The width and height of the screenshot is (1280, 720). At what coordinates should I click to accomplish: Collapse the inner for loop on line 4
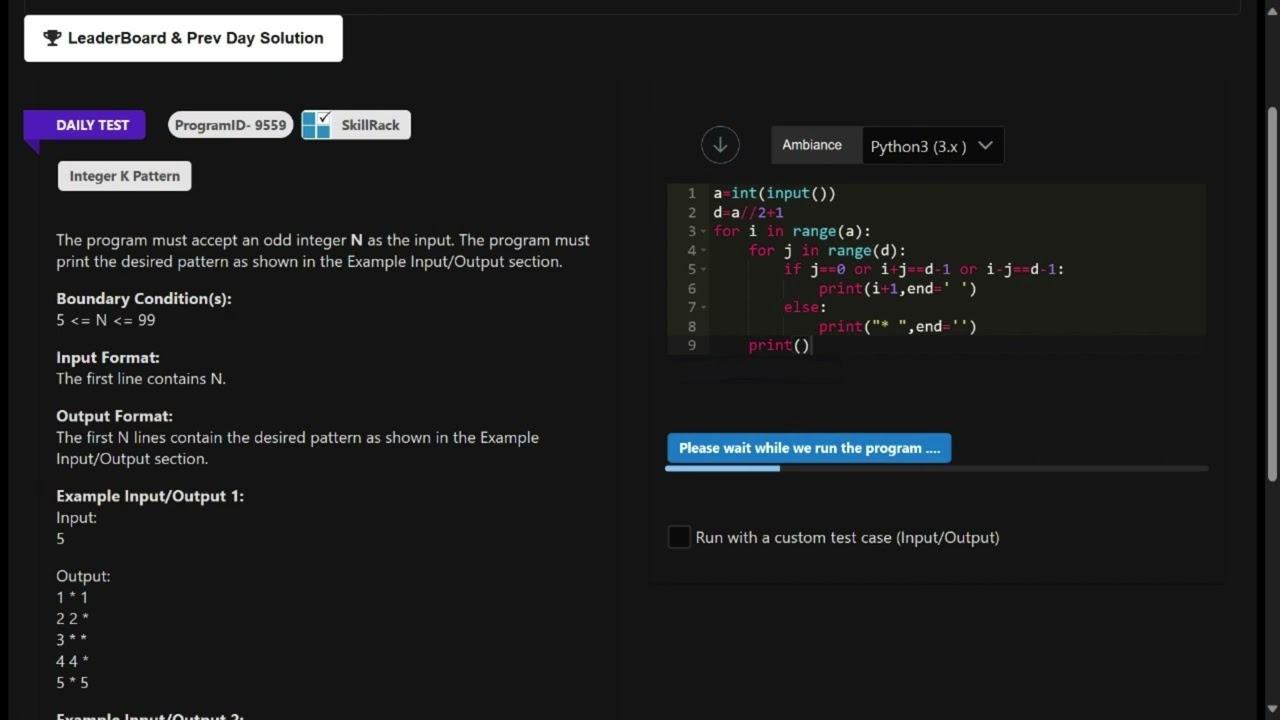(x=704, y=251)
